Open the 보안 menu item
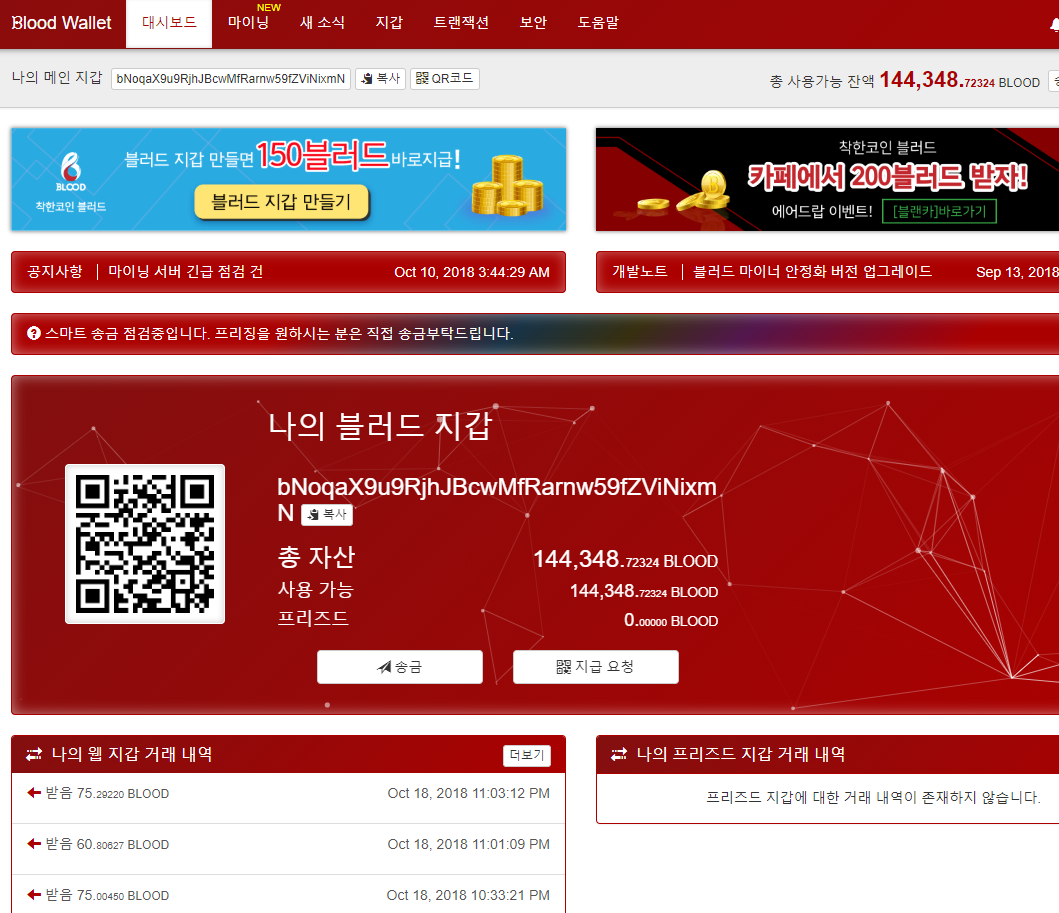Image resolution: width=1059 pixels, height=913 pixels. click(x=533, y=23)
